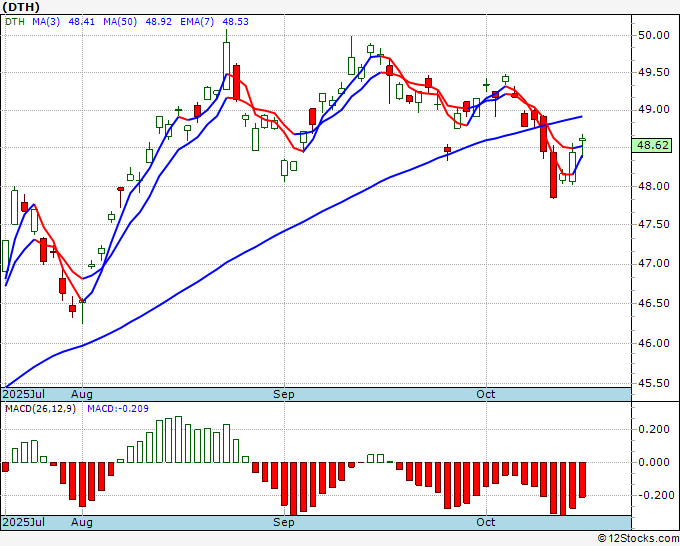Click the 48.00 price axis label
Viewport: 680px width, 546px height.
[654, 186]
